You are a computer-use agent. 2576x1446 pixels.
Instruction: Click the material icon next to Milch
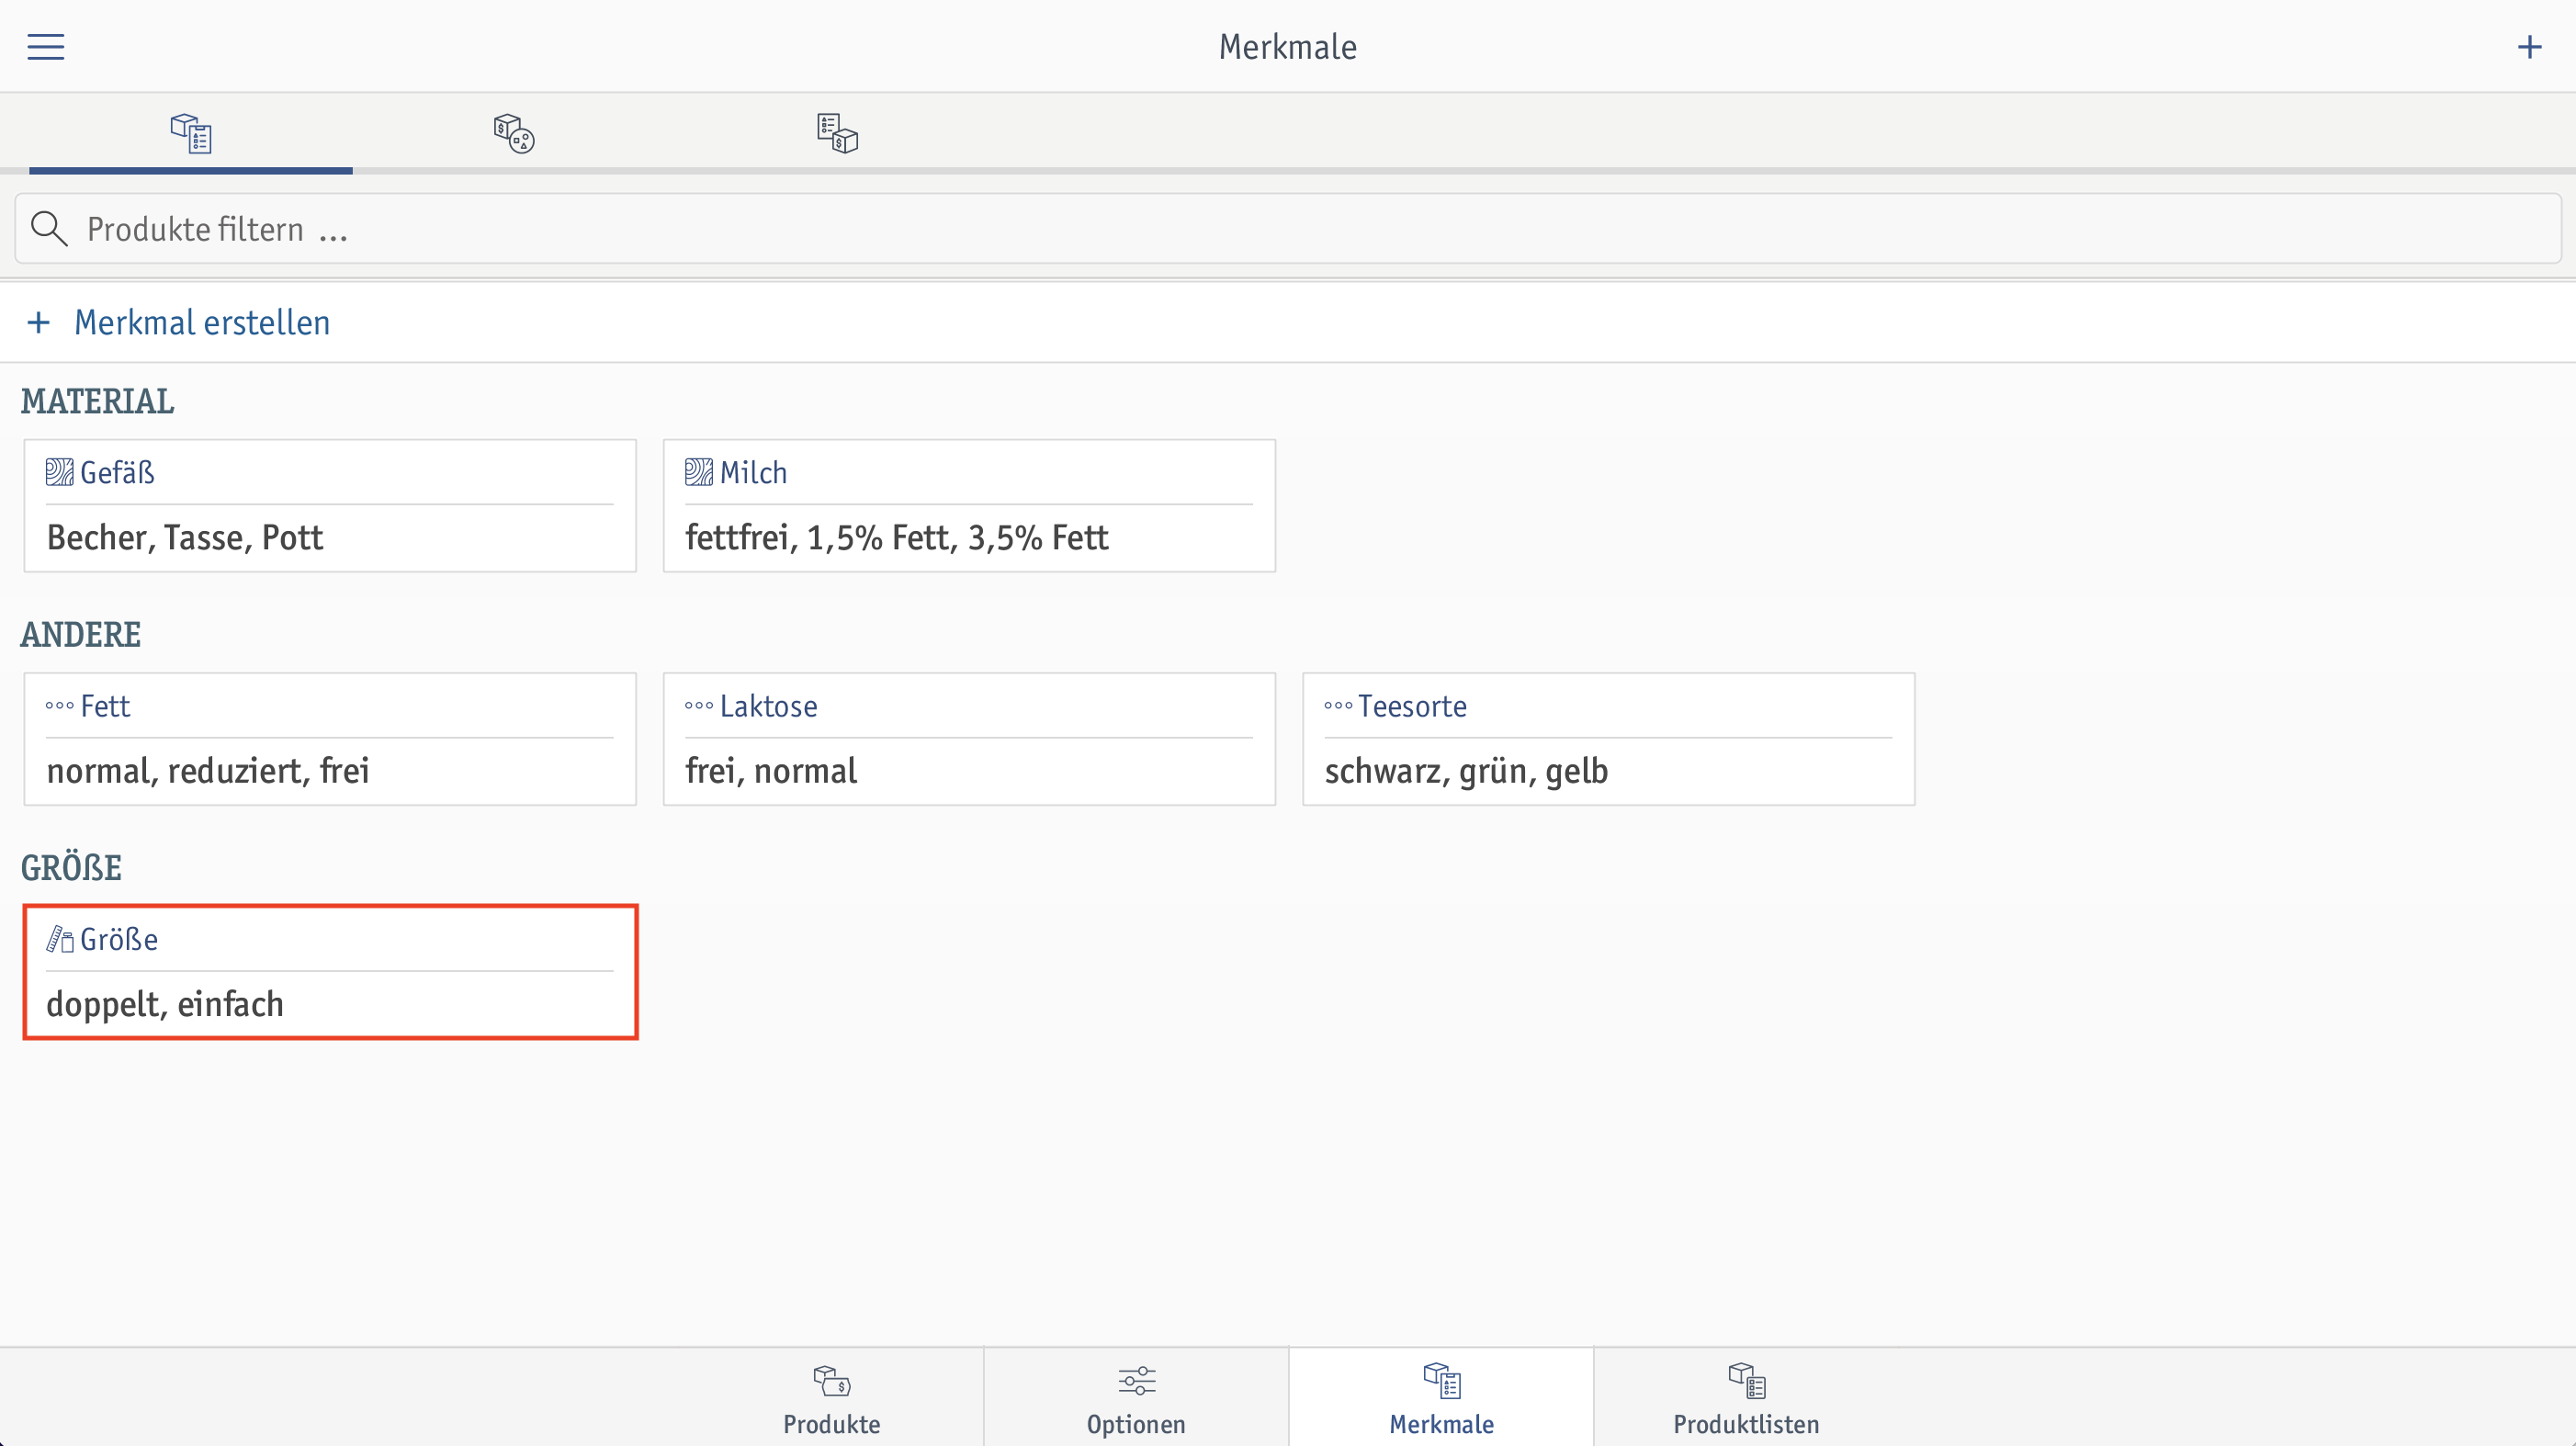pyautogui.click(x=698, y=472)
